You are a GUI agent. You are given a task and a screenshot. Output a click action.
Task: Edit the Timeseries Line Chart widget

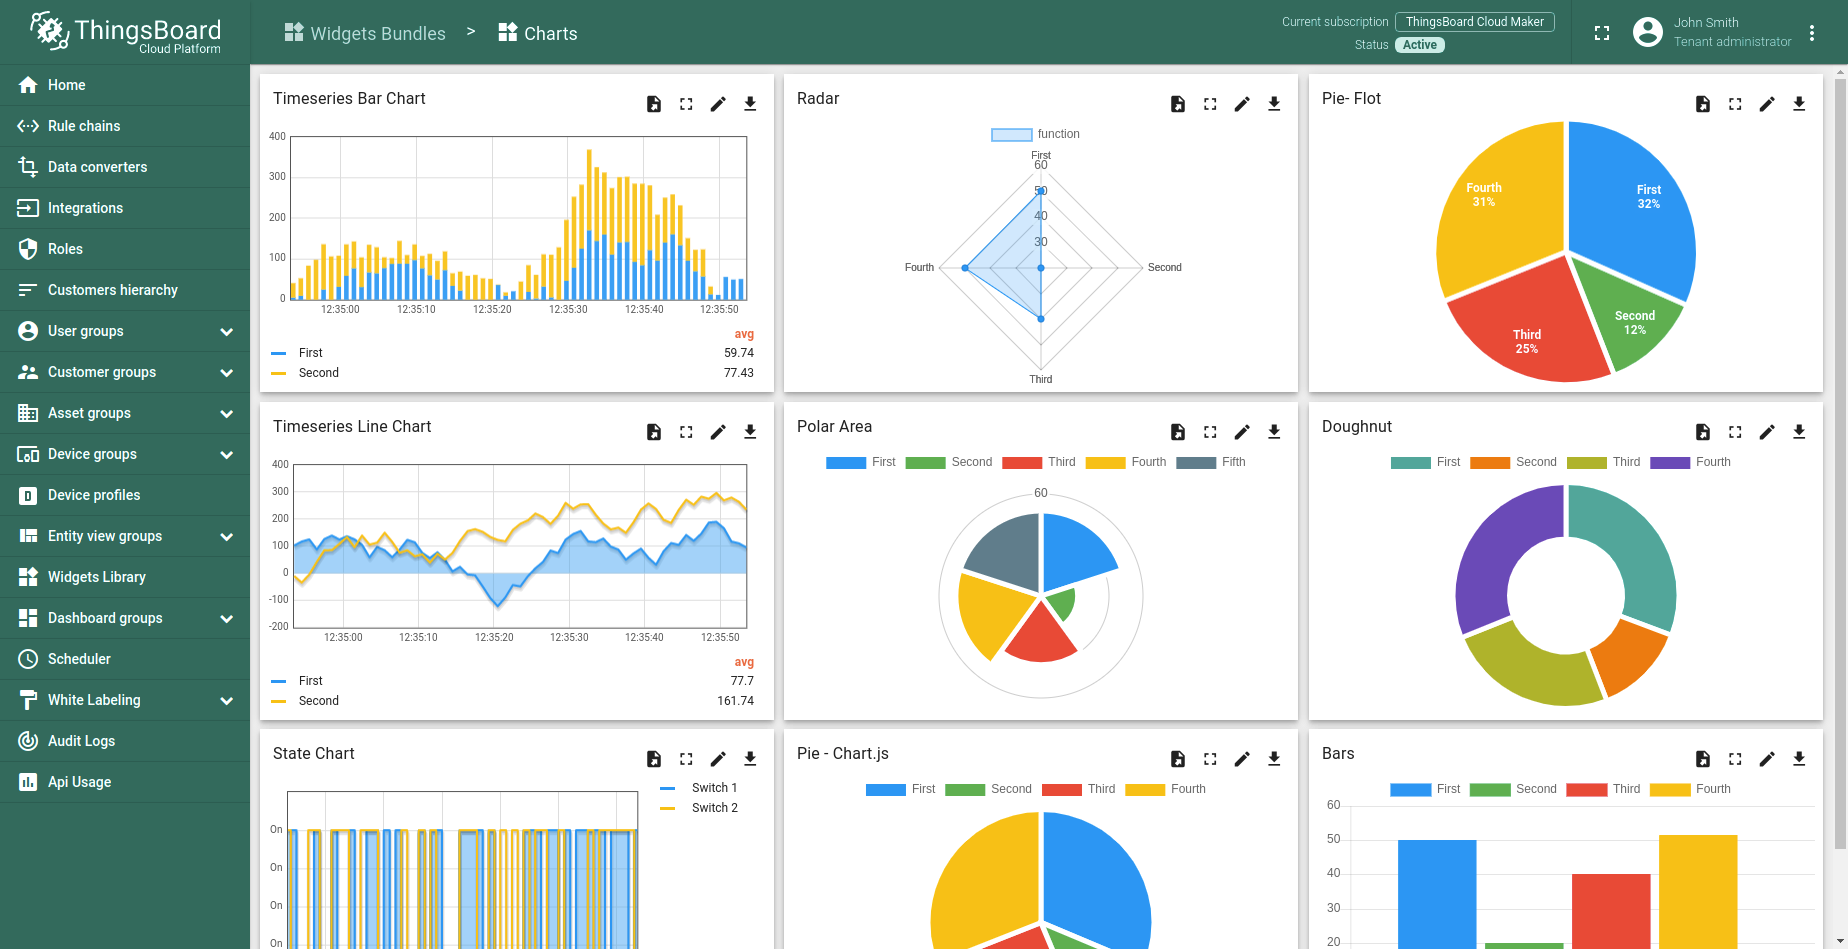tap(718, 432)
